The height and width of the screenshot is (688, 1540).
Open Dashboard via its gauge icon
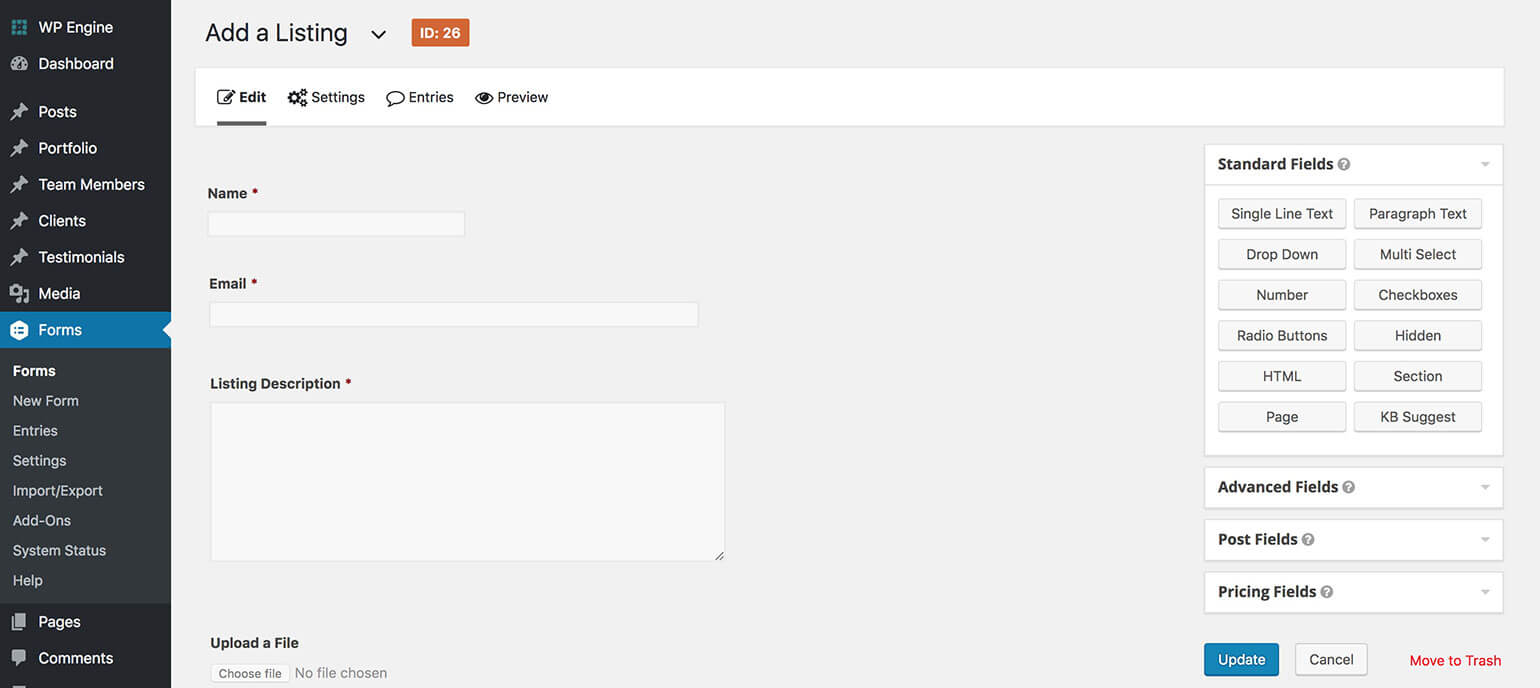point(19,64)
